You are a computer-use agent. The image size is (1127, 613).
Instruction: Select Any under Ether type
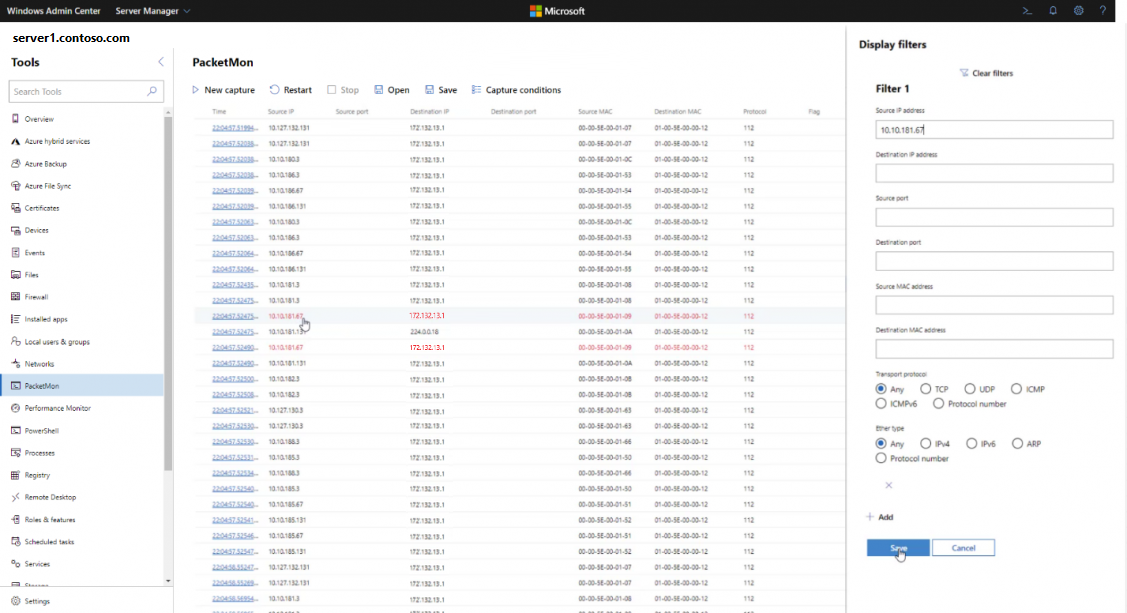881,443
